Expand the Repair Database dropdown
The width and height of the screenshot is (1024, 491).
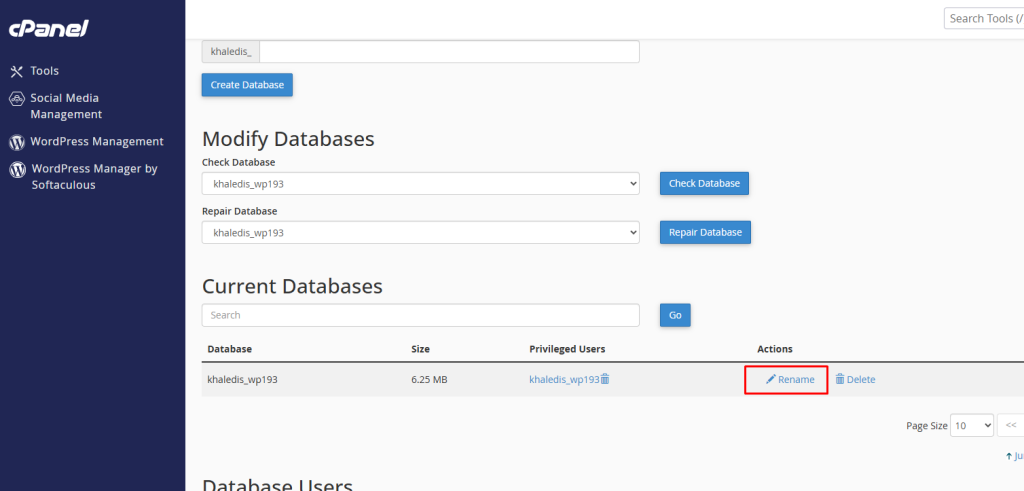(420, 232)
